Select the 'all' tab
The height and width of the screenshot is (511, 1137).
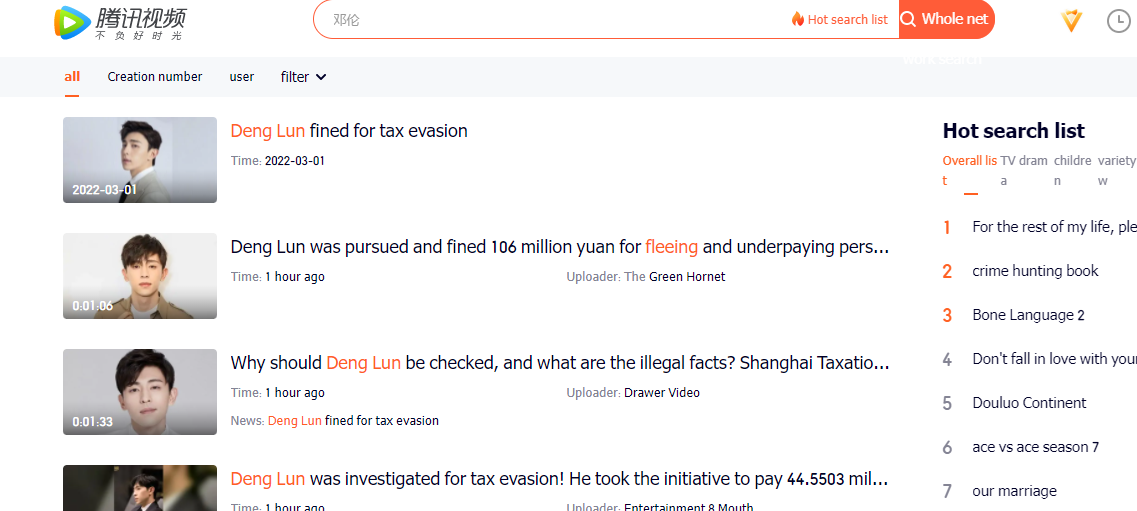tap(72, 77)
